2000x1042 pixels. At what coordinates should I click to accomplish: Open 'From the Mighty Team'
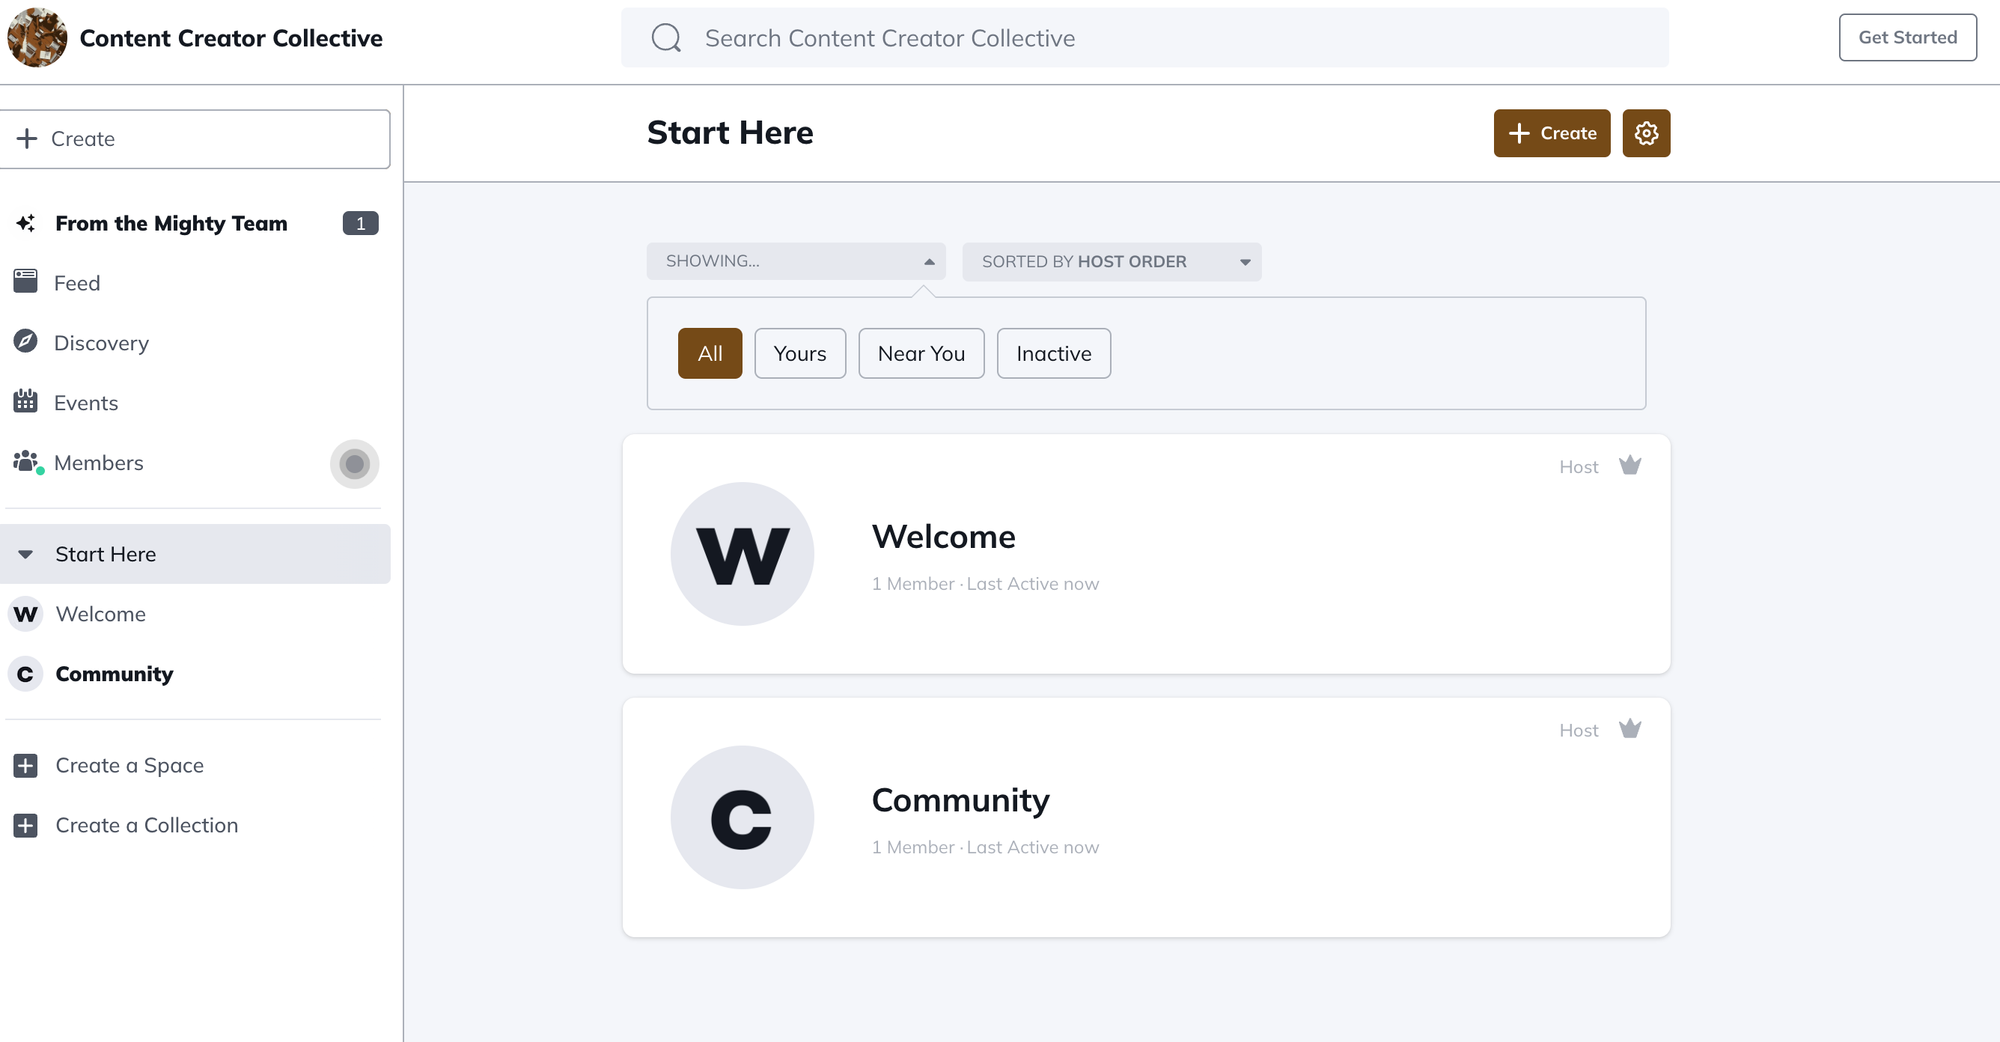point(170,223)
